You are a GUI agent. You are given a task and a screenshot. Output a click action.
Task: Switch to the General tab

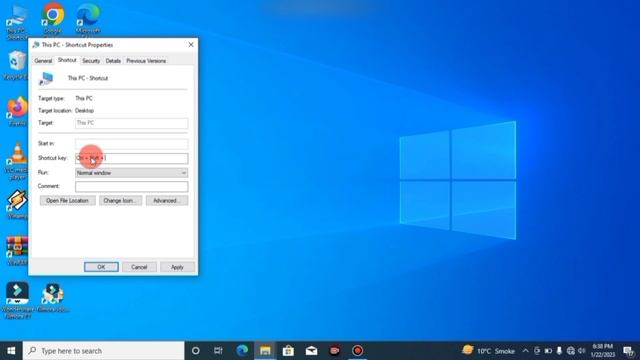pos(43,61)
